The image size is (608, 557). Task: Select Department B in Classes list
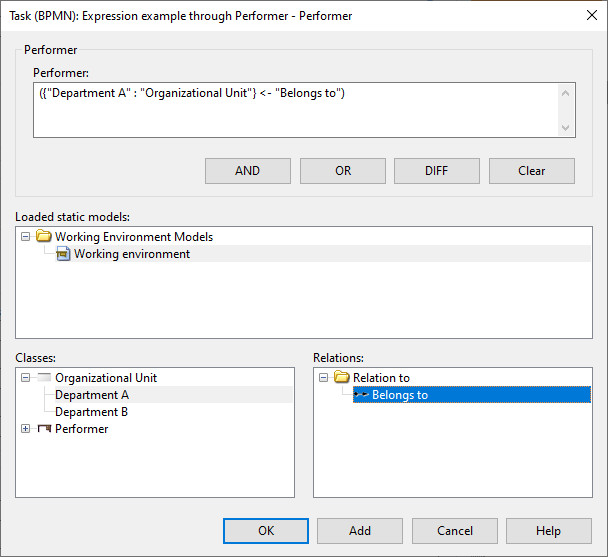92,412
